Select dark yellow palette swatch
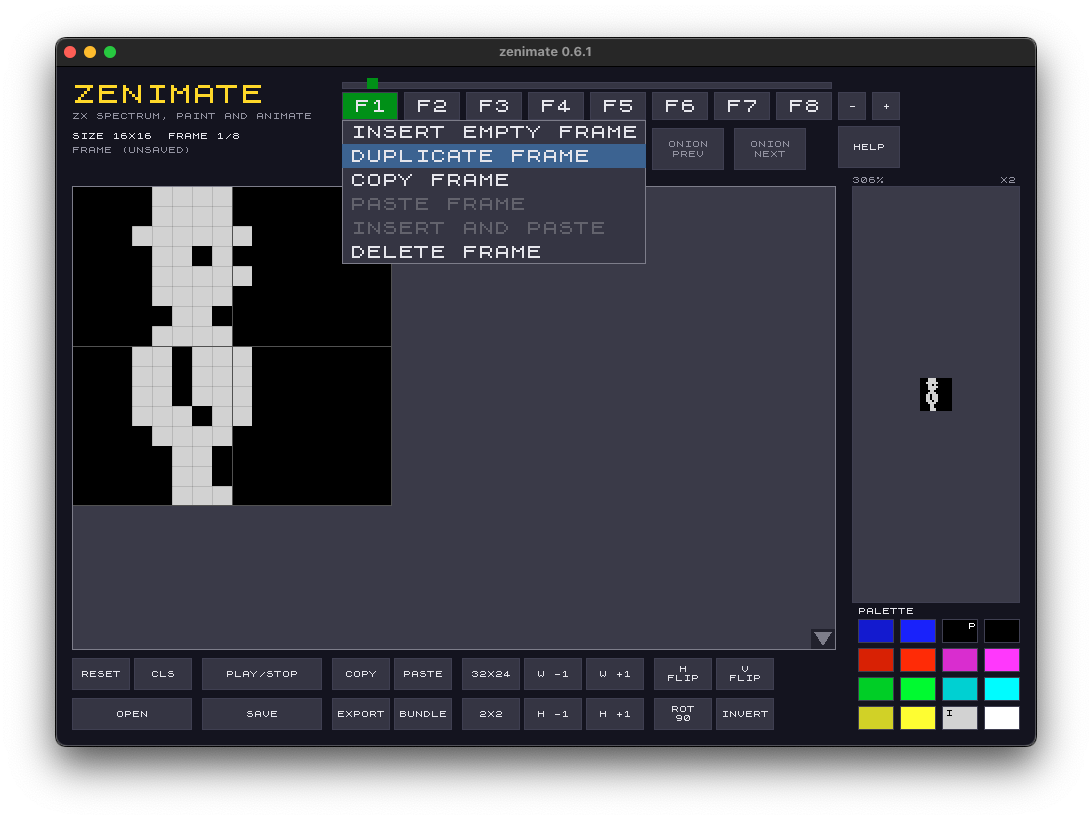This screenshot has height=820, width=1092. click(875, 718)
